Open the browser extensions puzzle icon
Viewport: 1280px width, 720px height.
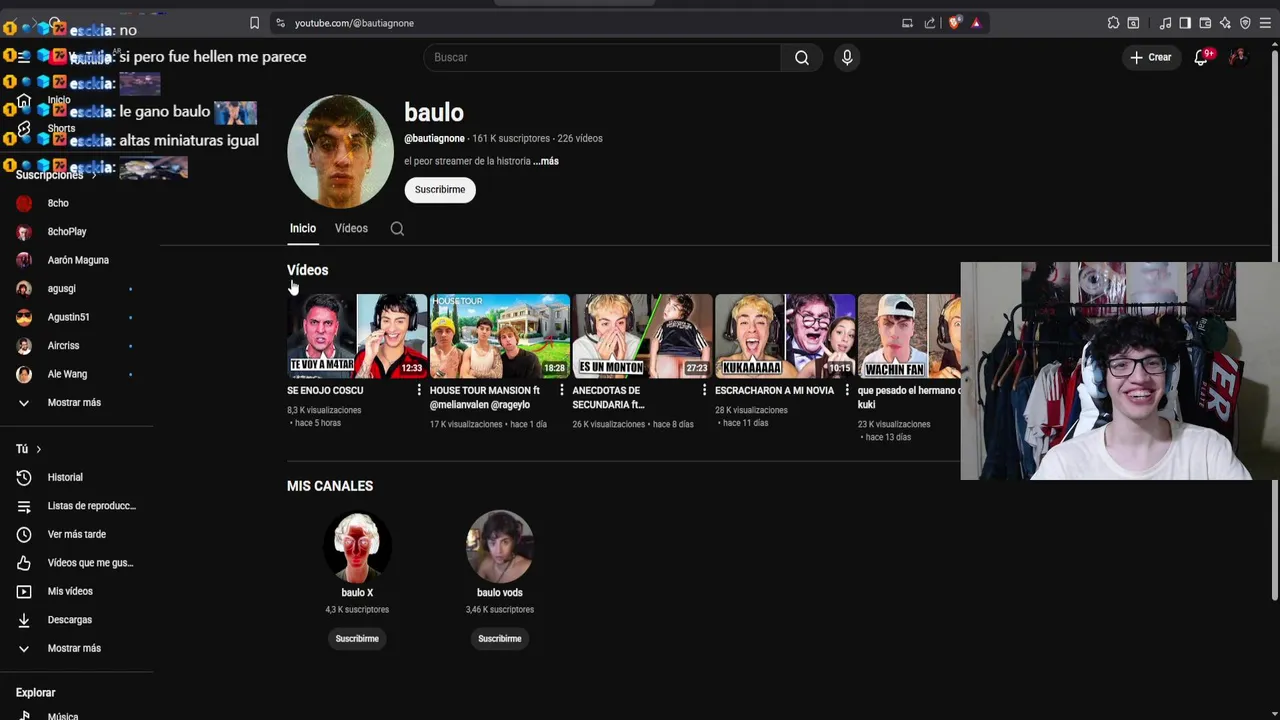[1113, 23]
